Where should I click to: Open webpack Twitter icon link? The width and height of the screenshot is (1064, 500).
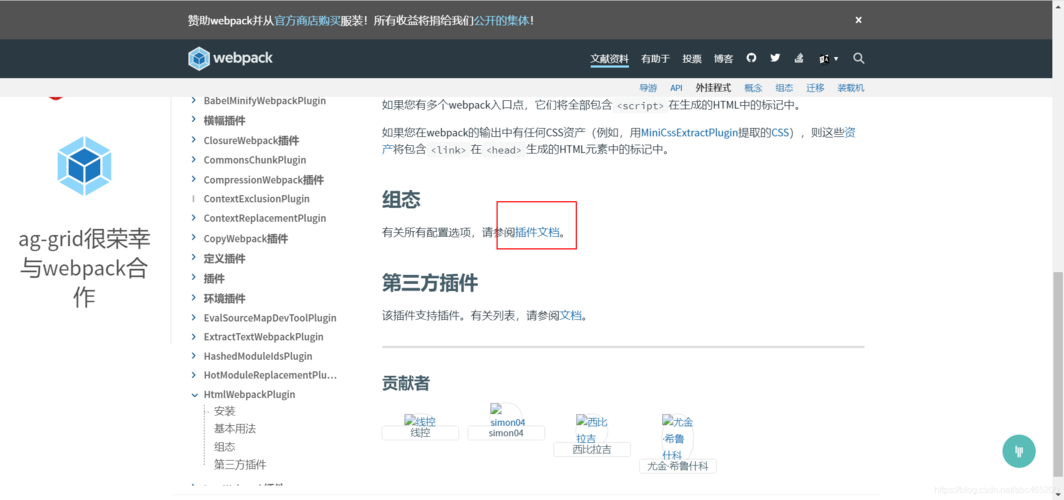[x=775, y=58]
